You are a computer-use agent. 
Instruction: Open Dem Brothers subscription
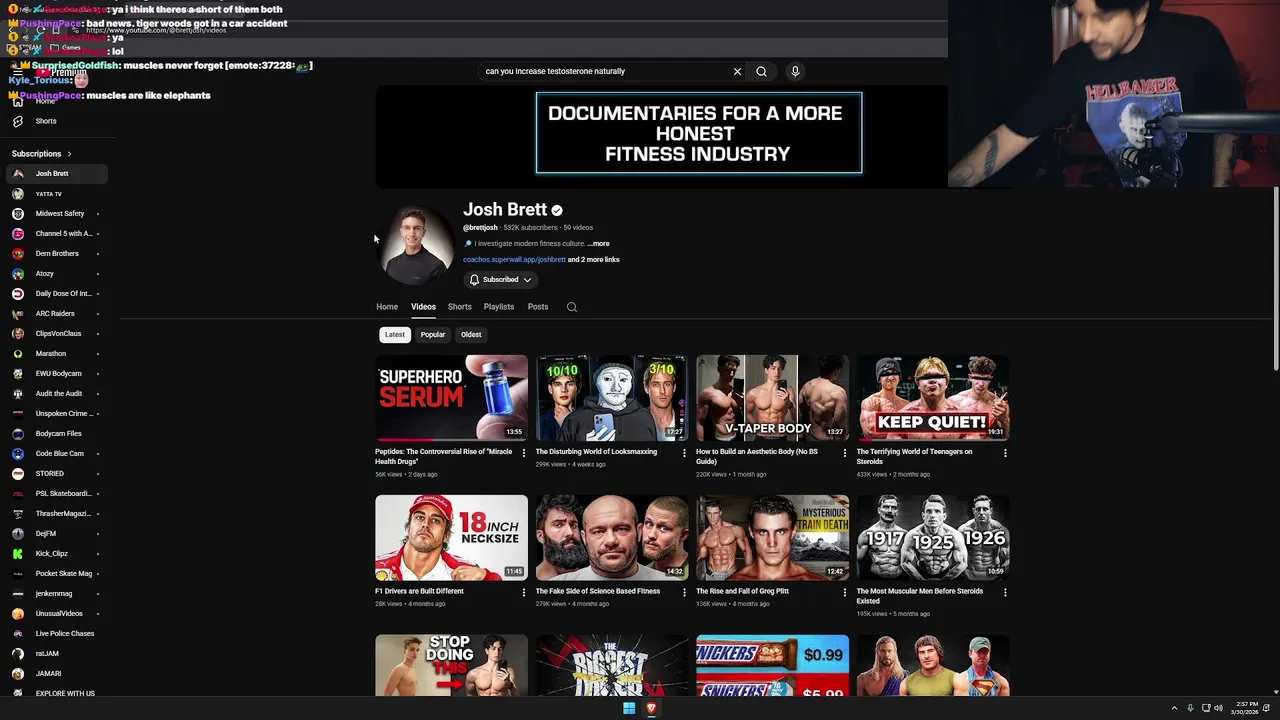click(x=56, y=254)
